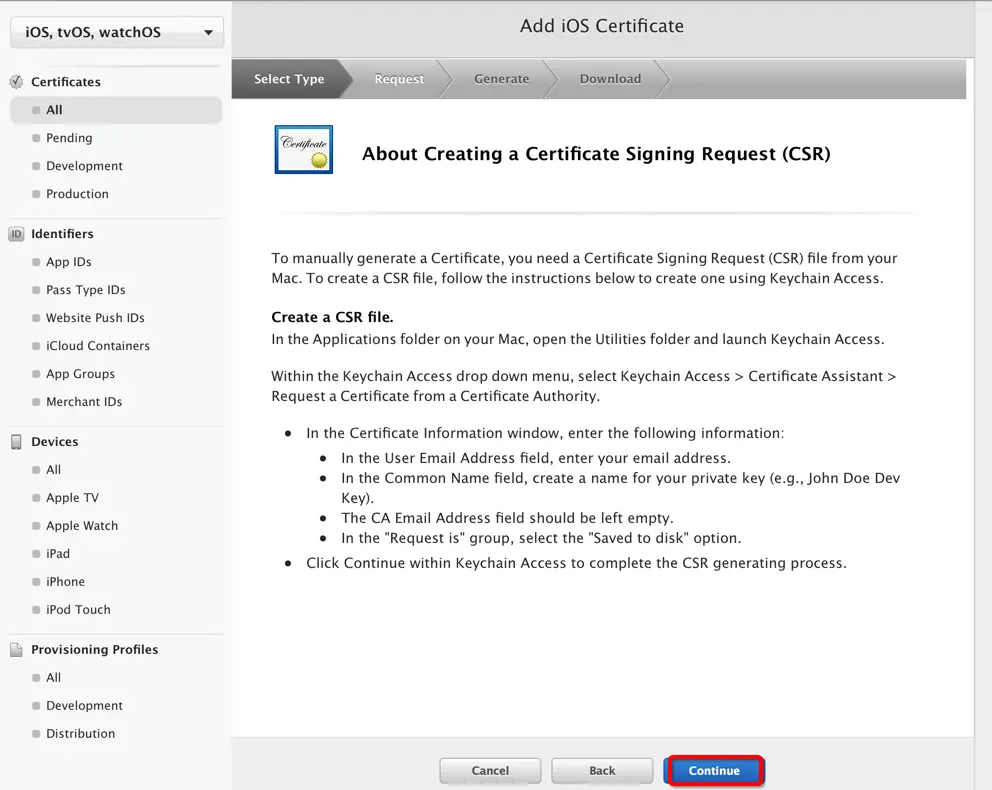Select All under Devices
The height and width of the screenshot is (790, 992).
[53, 469]
